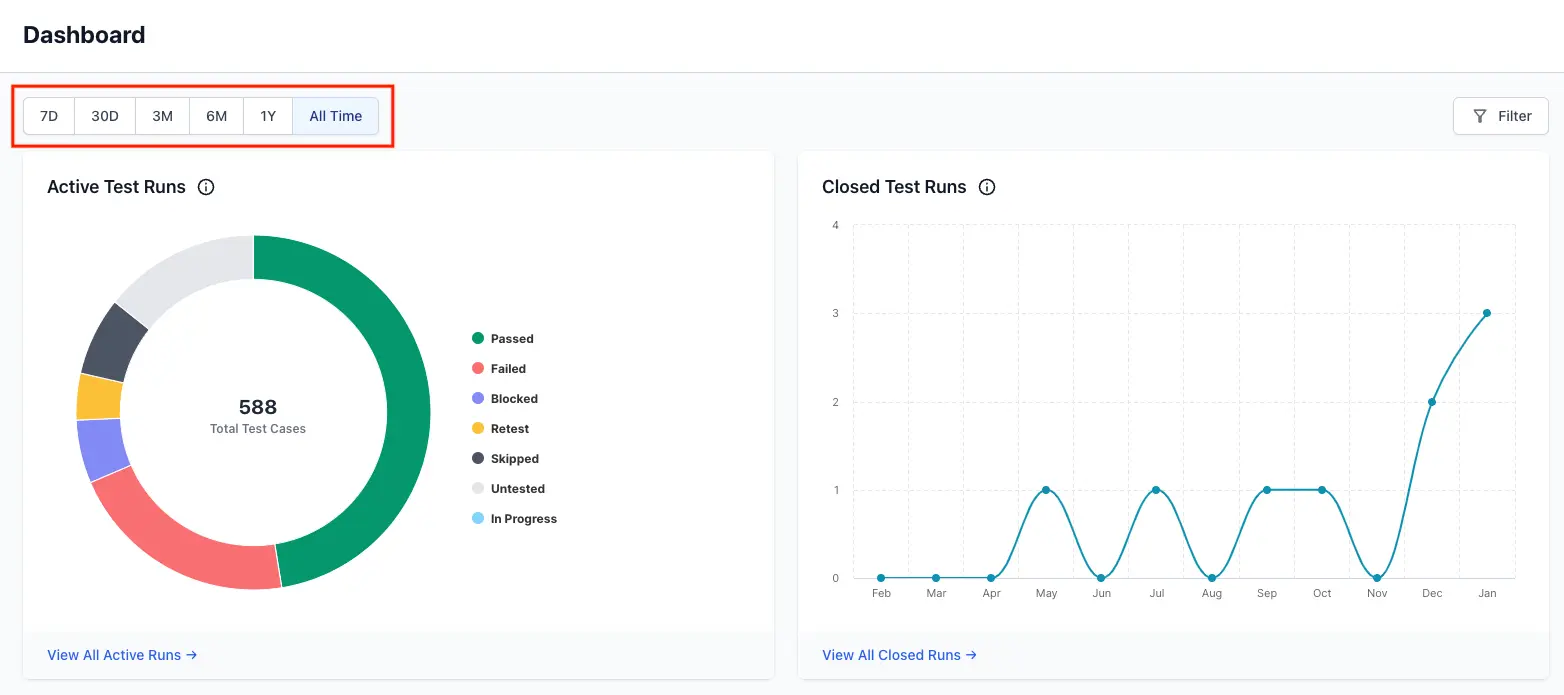Click the red Failed legend dot
The image size is (1564, 695).
click(478, 369)
